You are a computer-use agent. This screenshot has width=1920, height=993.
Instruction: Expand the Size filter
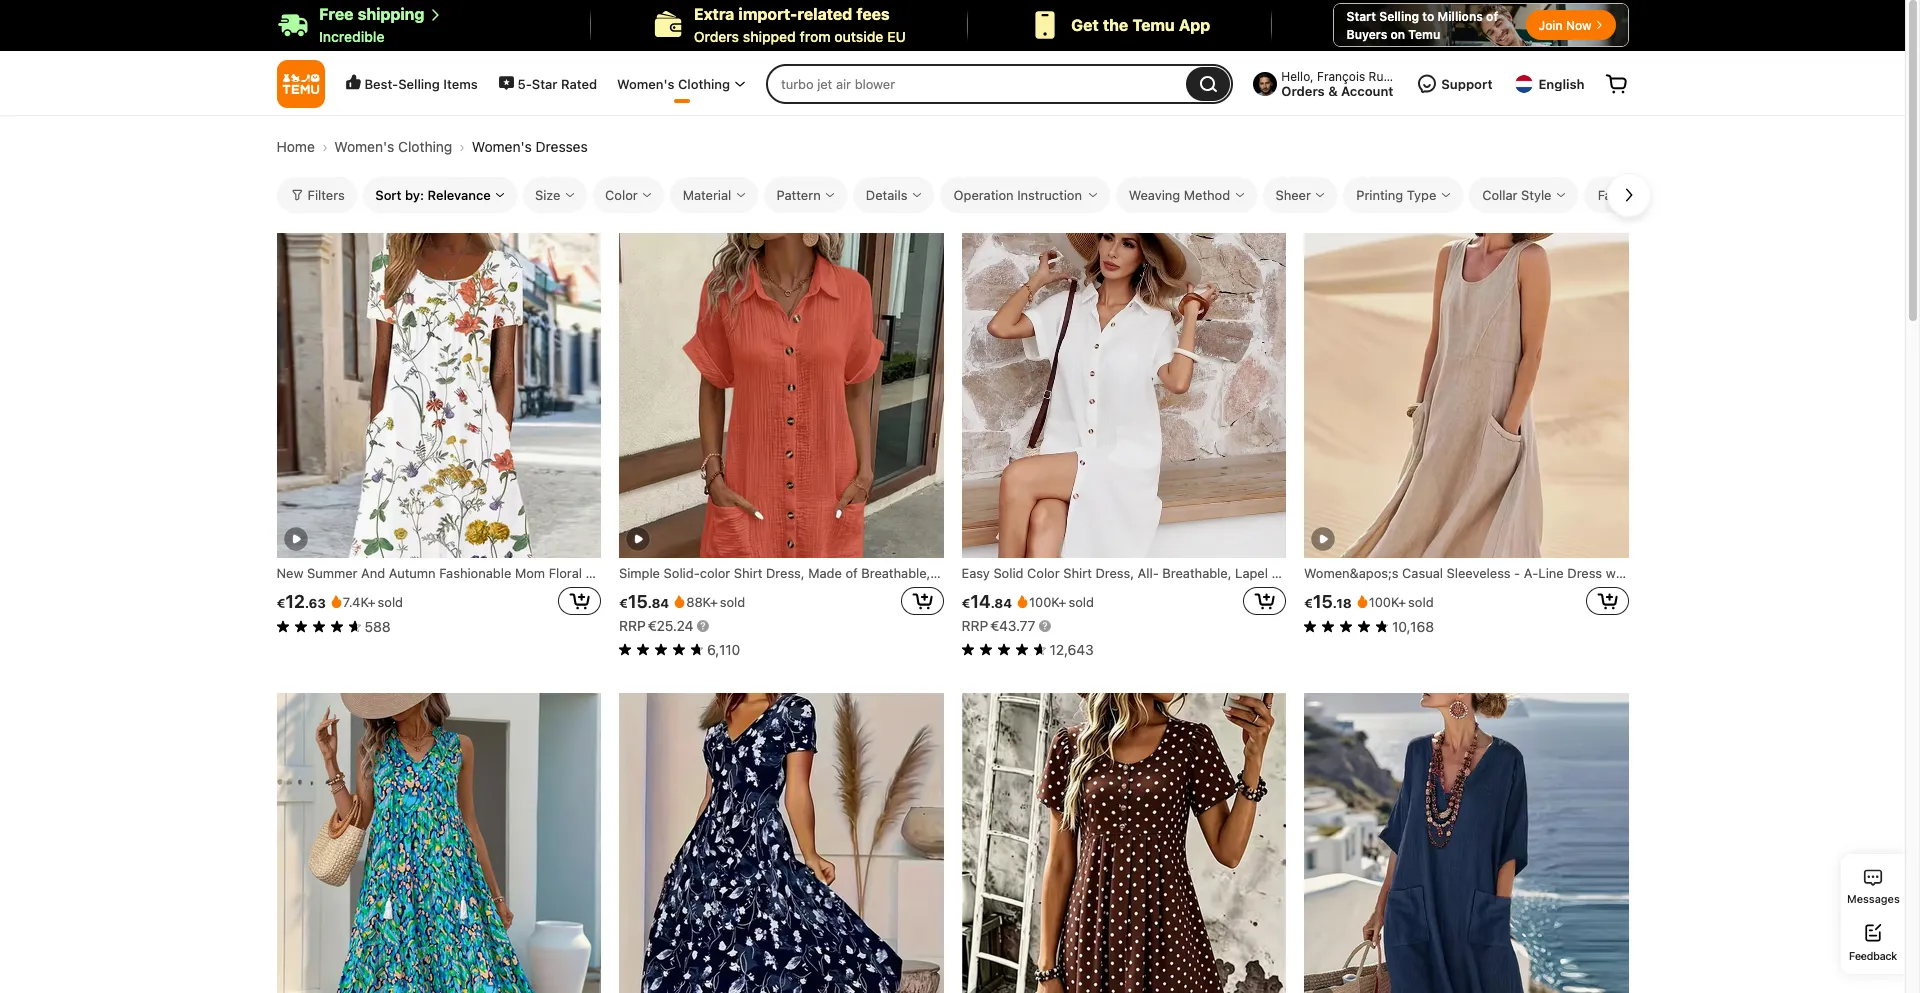555,195
